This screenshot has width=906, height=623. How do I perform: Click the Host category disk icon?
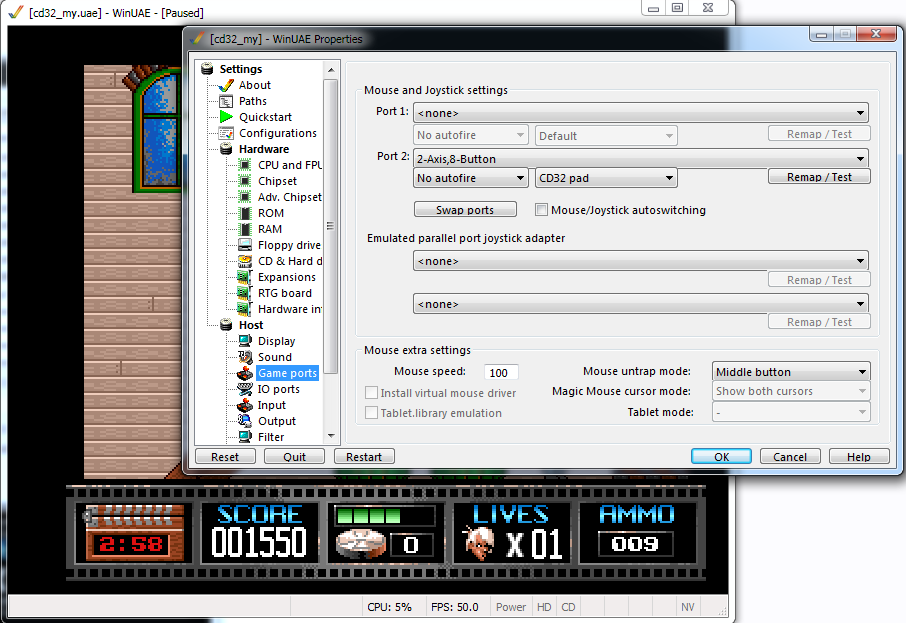226,325
